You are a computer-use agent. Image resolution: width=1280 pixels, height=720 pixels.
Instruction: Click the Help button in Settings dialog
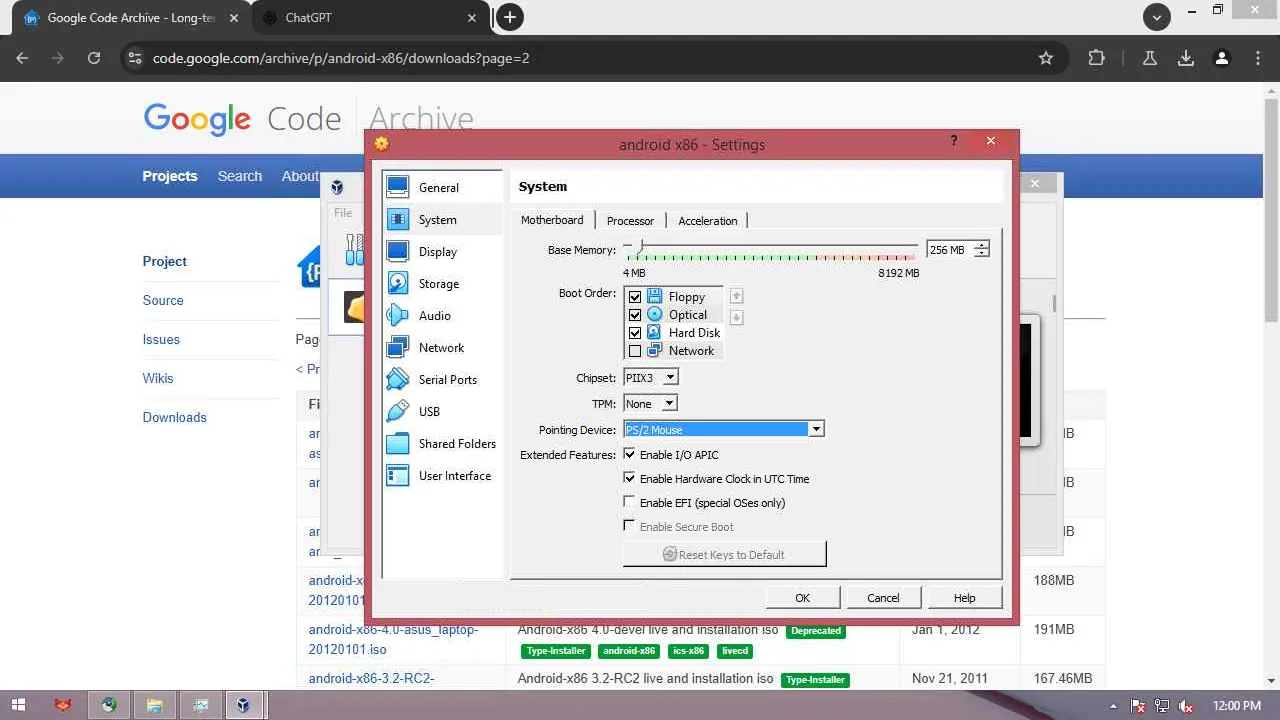pyautogui.click(x=964, y=597)
